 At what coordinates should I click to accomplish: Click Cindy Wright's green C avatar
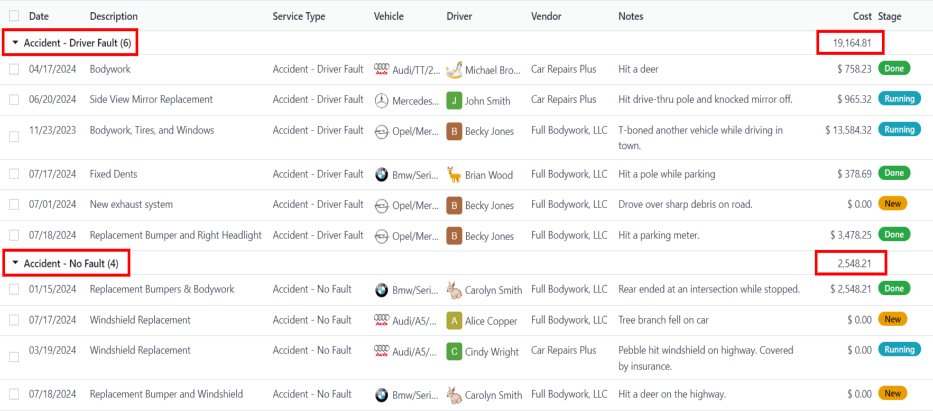click(454, 351)
